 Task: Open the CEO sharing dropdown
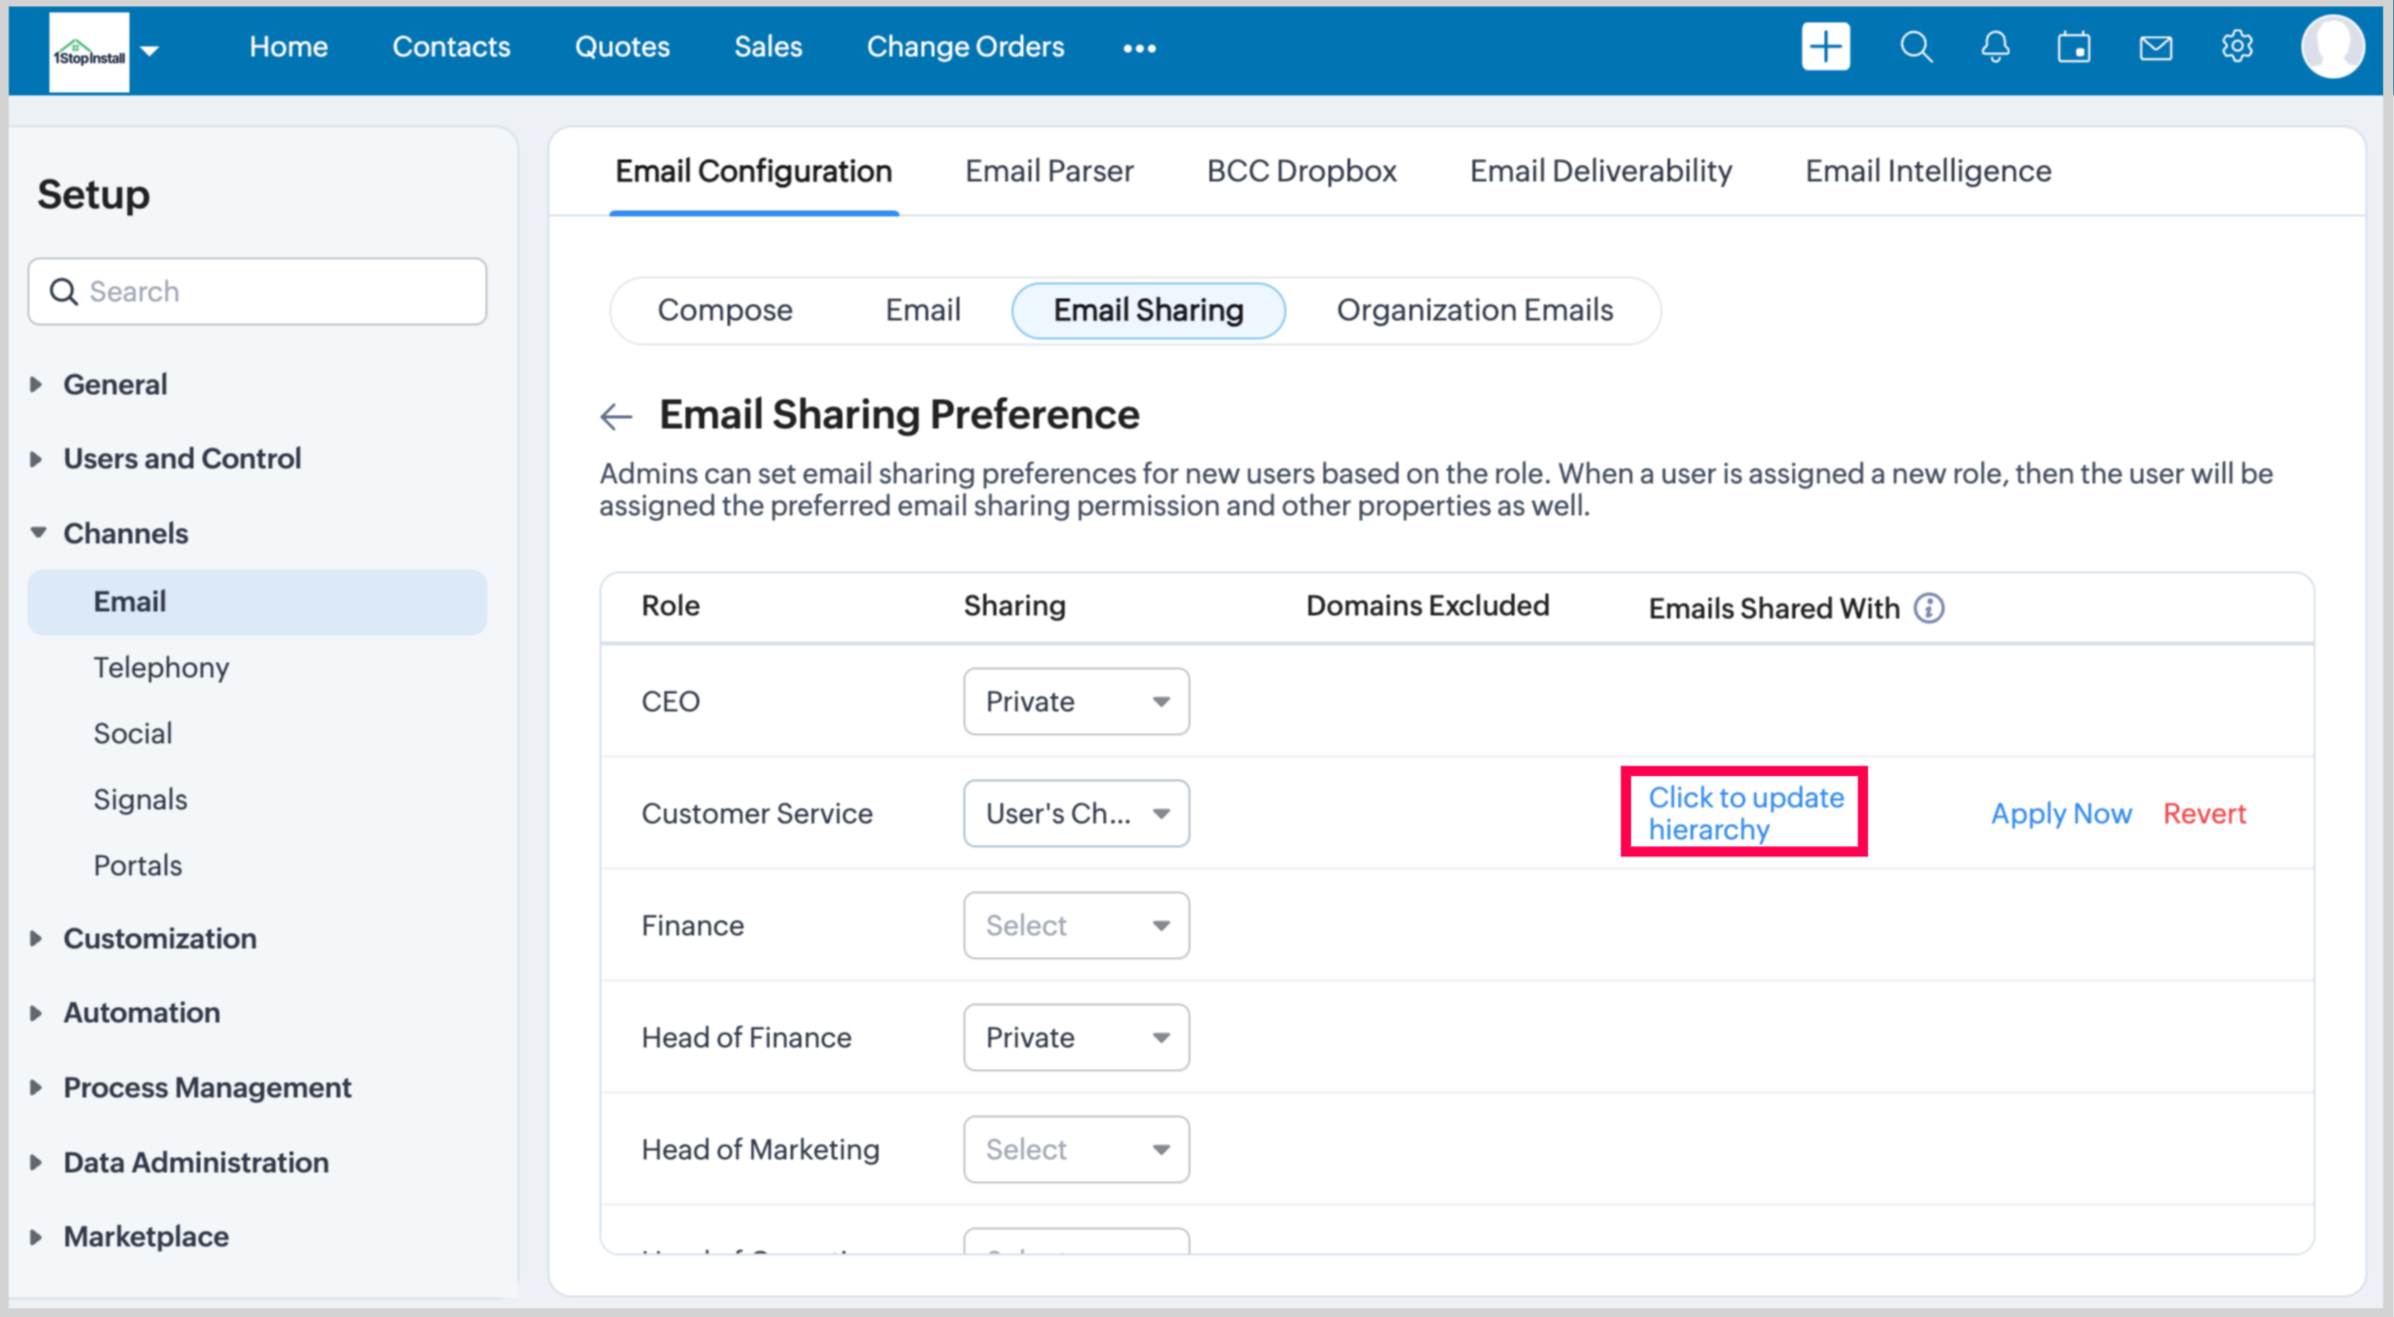coord(1076,701)
